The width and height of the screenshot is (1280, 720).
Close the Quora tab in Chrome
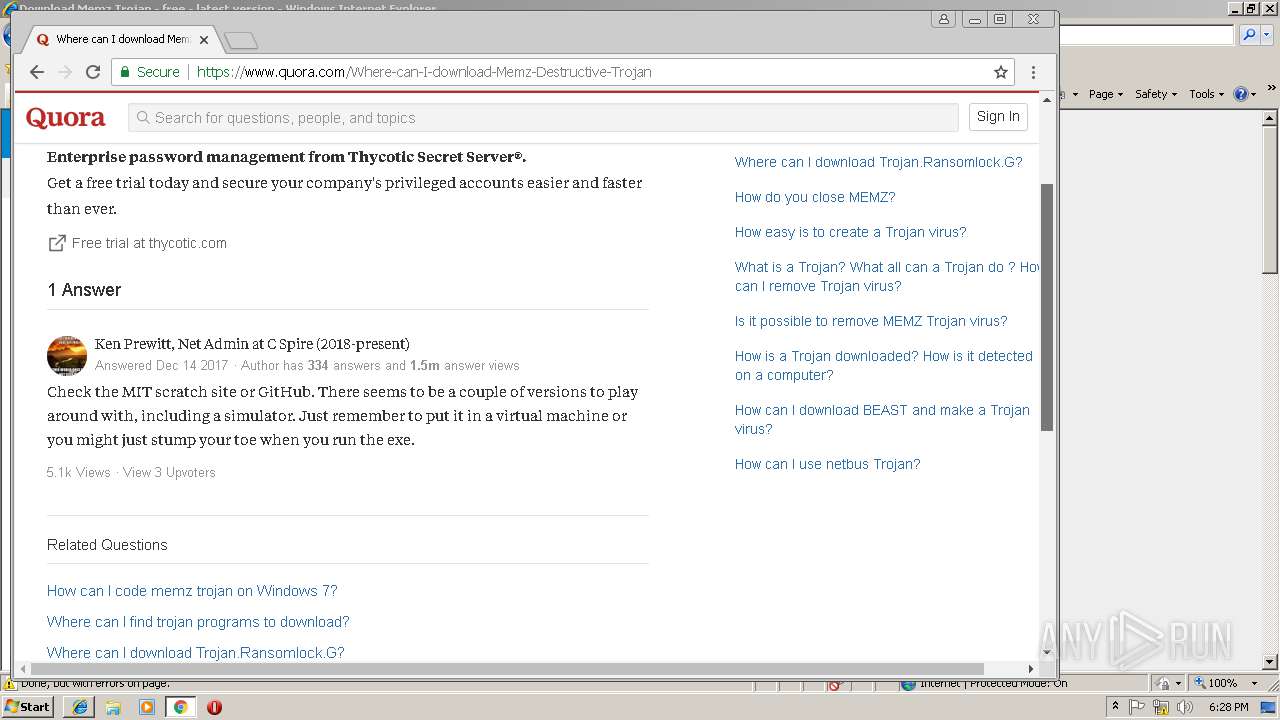coord(204,40)
